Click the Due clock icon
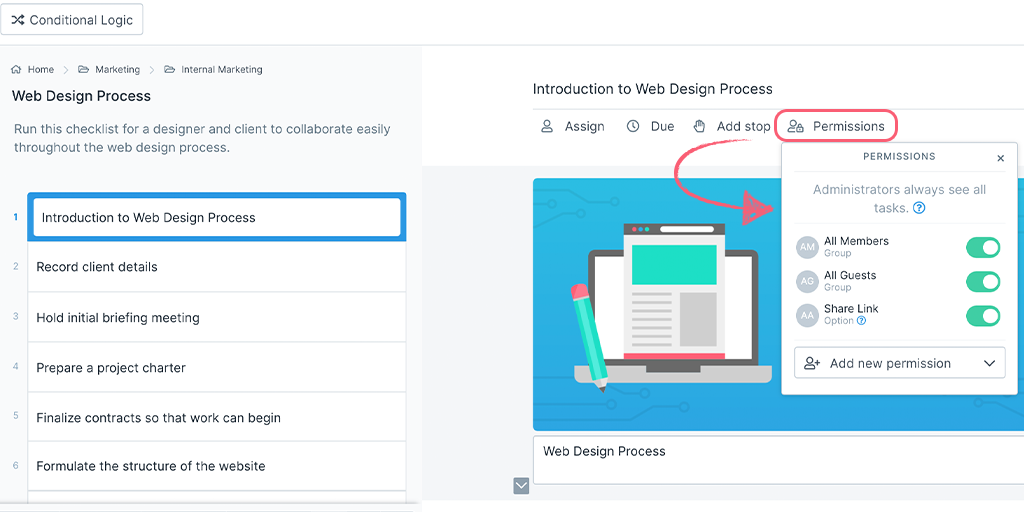Screen dimensions: 1024x512 (633, 126)
